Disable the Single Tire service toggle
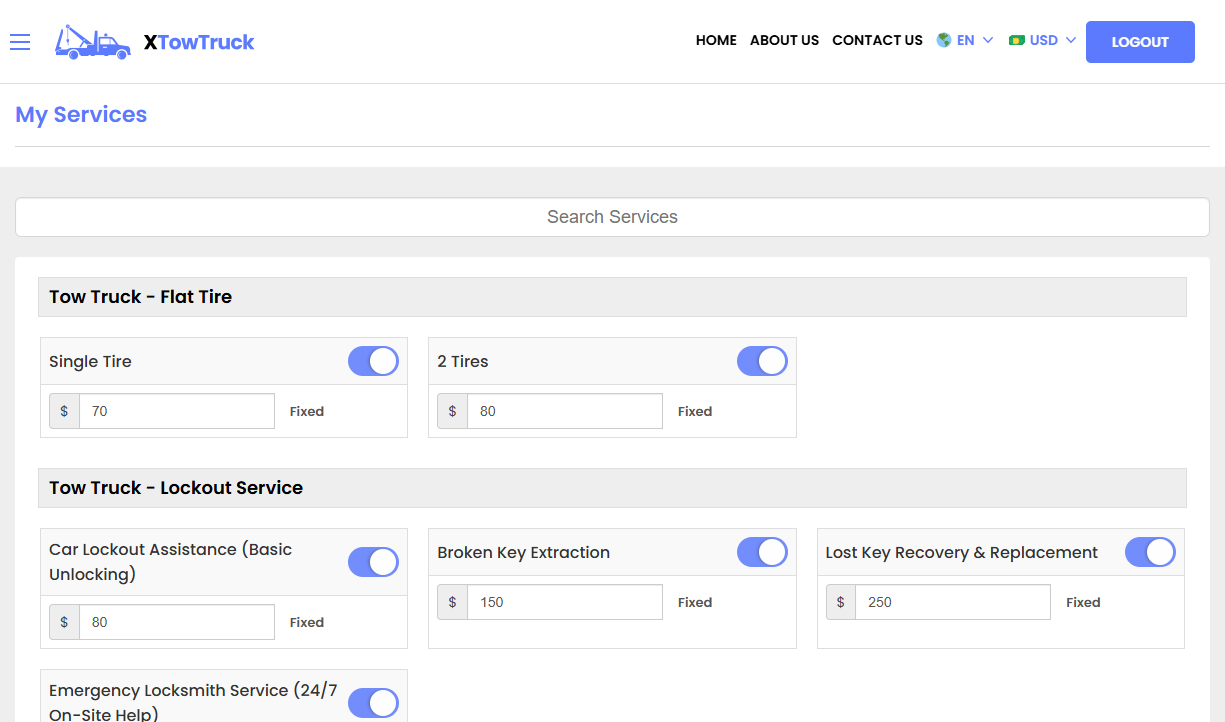 (373, 361)
